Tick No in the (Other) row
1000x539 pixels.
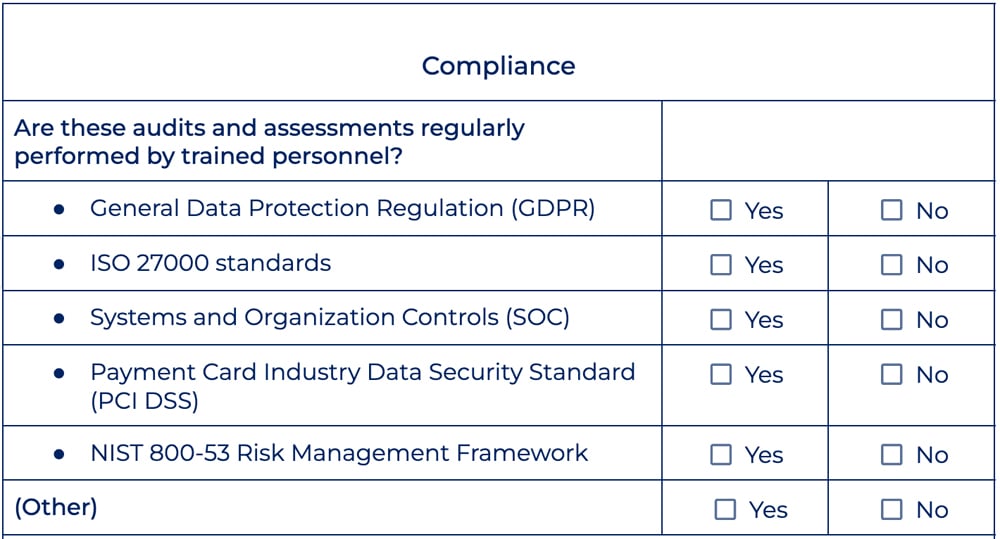point(891,509)
